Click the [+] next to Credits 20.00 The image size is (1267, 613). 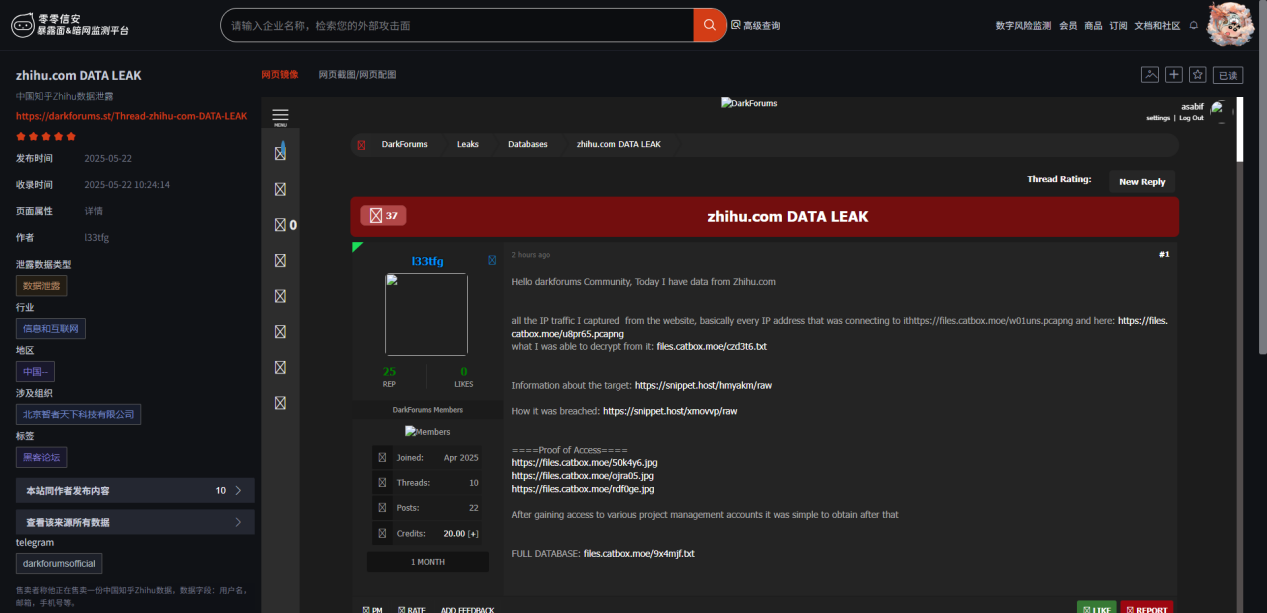pyautogui.click(x=473, y=534)
